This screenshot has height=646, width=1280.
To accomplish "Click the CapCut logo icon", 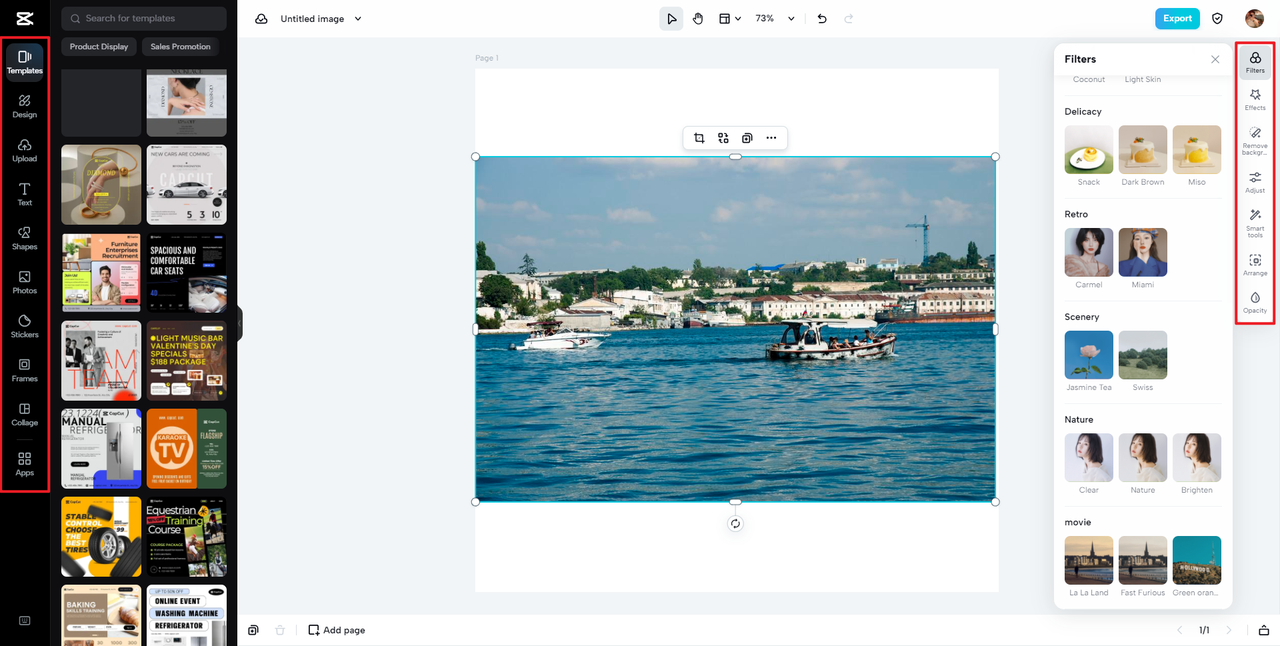I will [x=24, y=18].
